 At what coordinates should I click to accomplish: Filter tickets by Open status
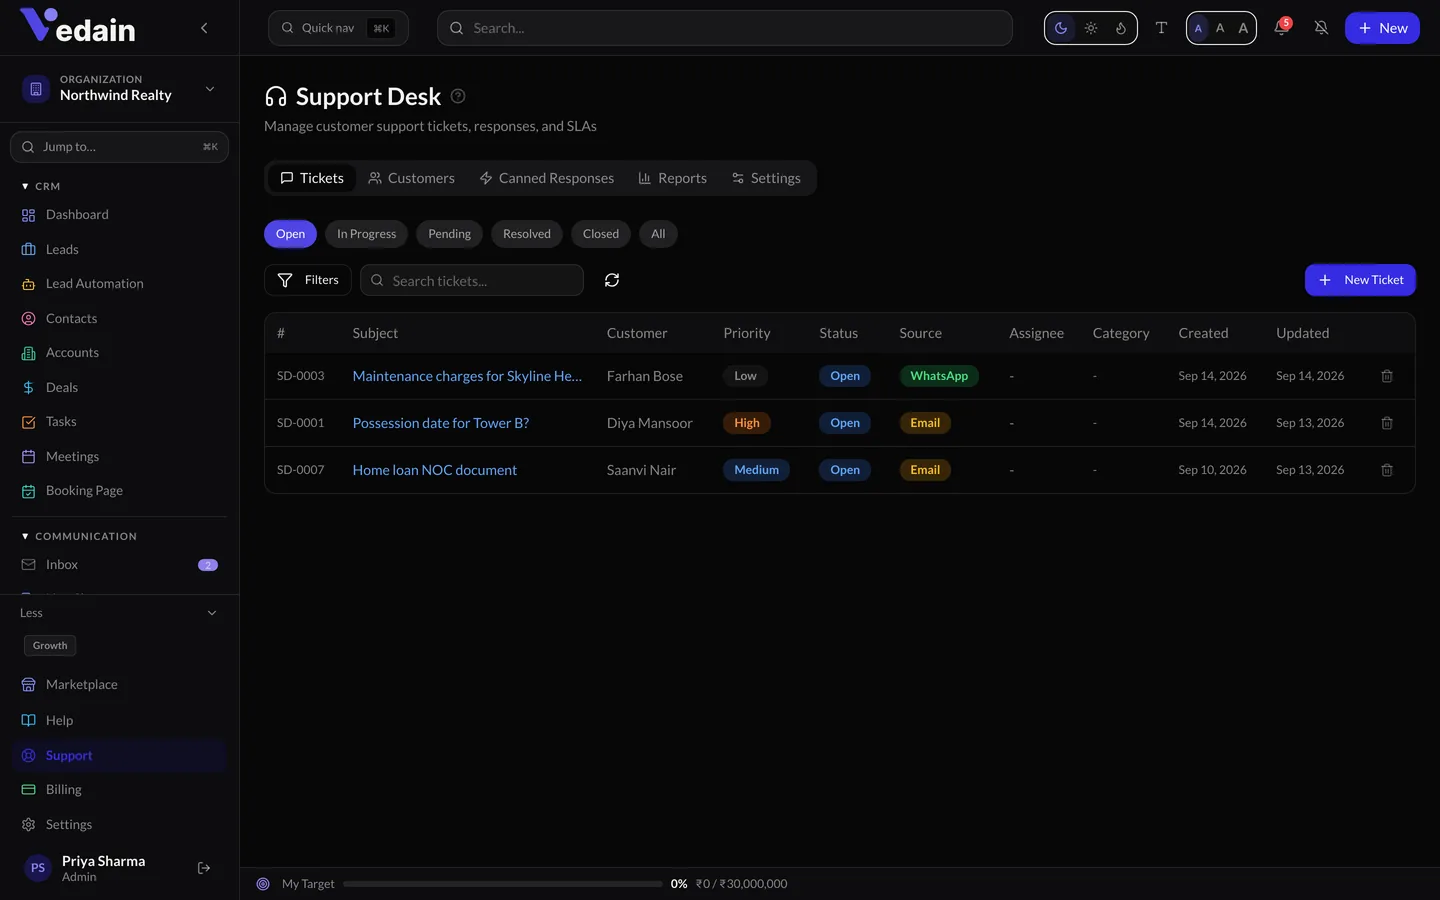290,234
